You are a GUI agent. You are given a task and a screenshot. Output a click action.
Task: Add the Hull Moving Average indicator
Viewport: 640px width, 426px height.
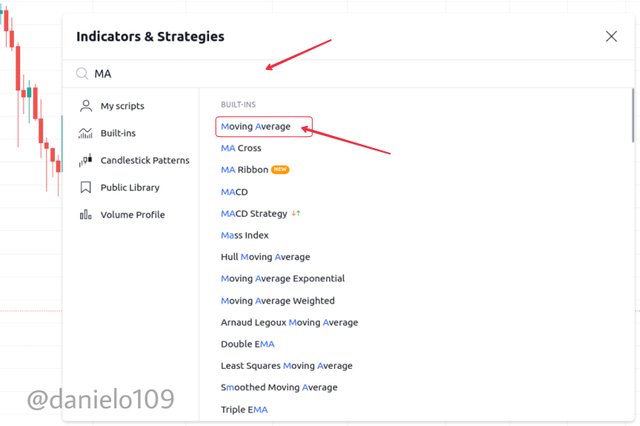(x=265, y=257)
